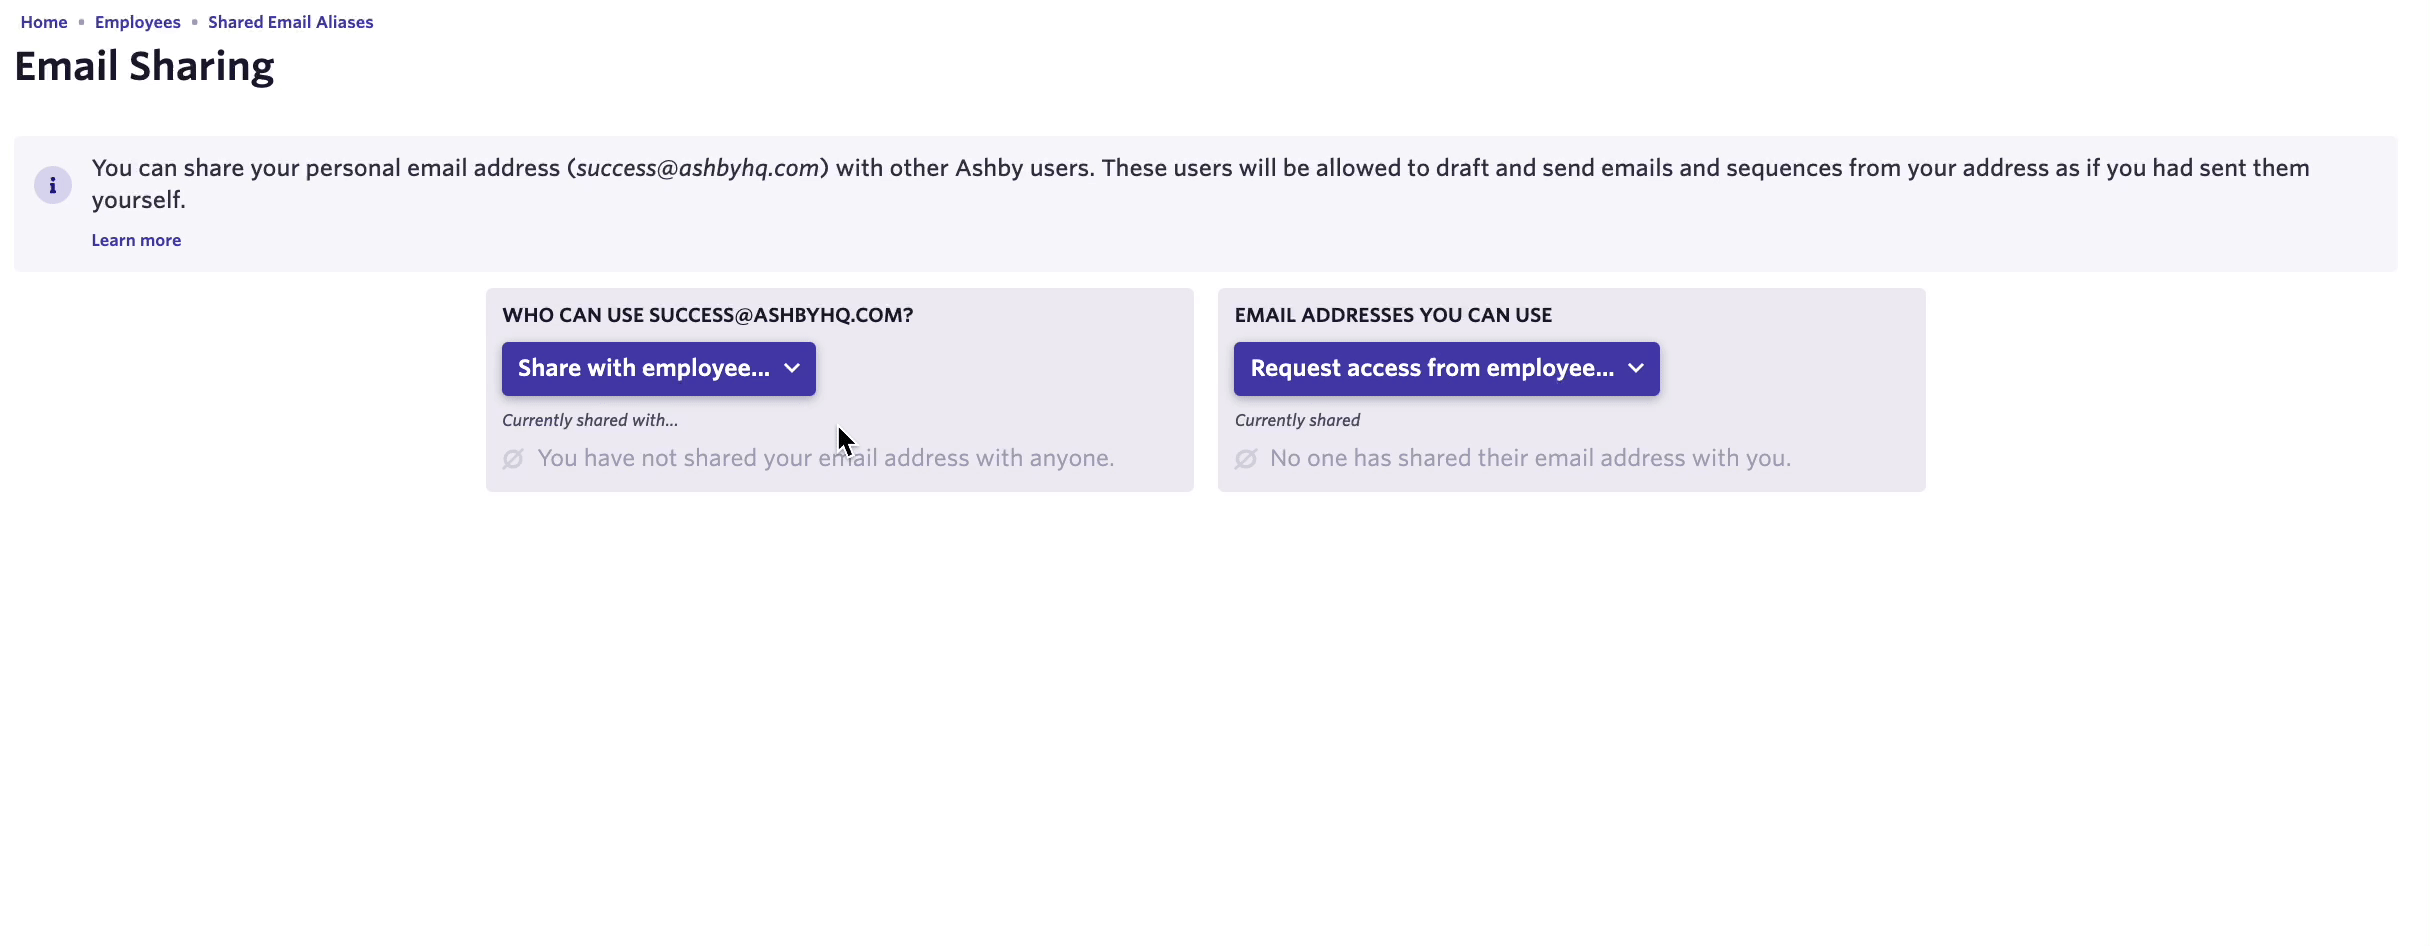This screenshot has height=946, width=2430.
Task: Expand the Share with employee chevron arrow
Action: point(792,368)
